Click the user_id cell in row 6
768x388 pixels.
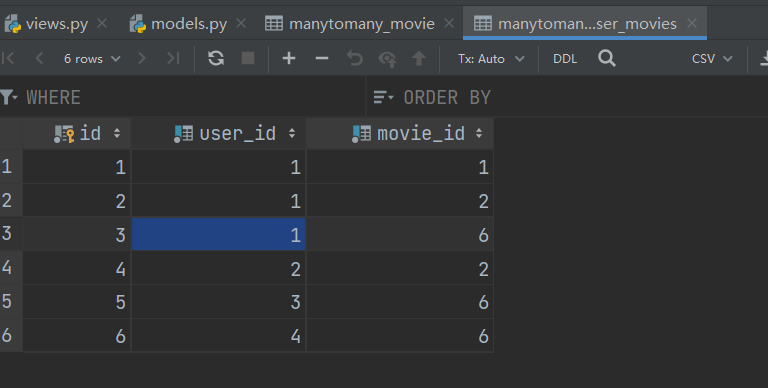point(218,336)
